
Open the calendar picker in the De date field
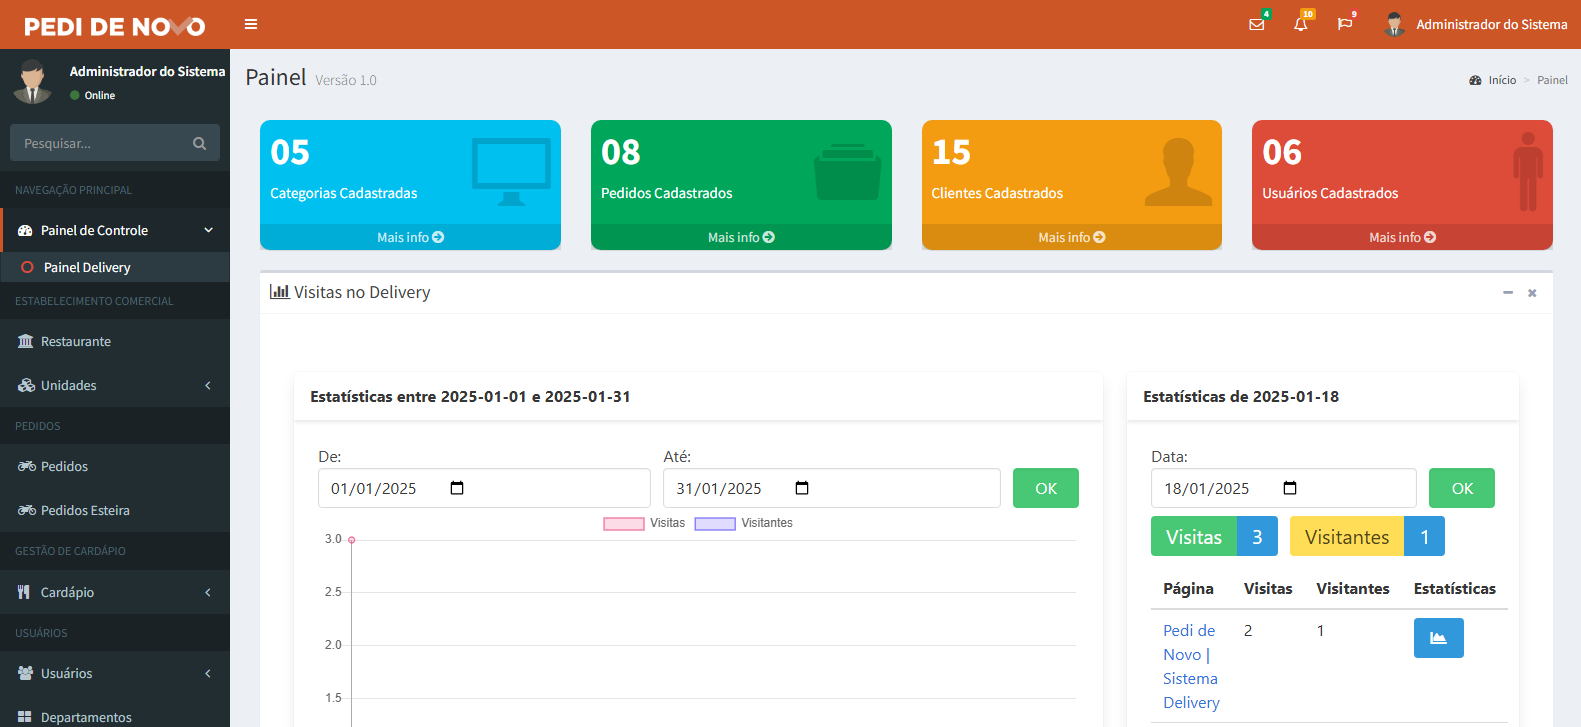click(x=457, y=488)
